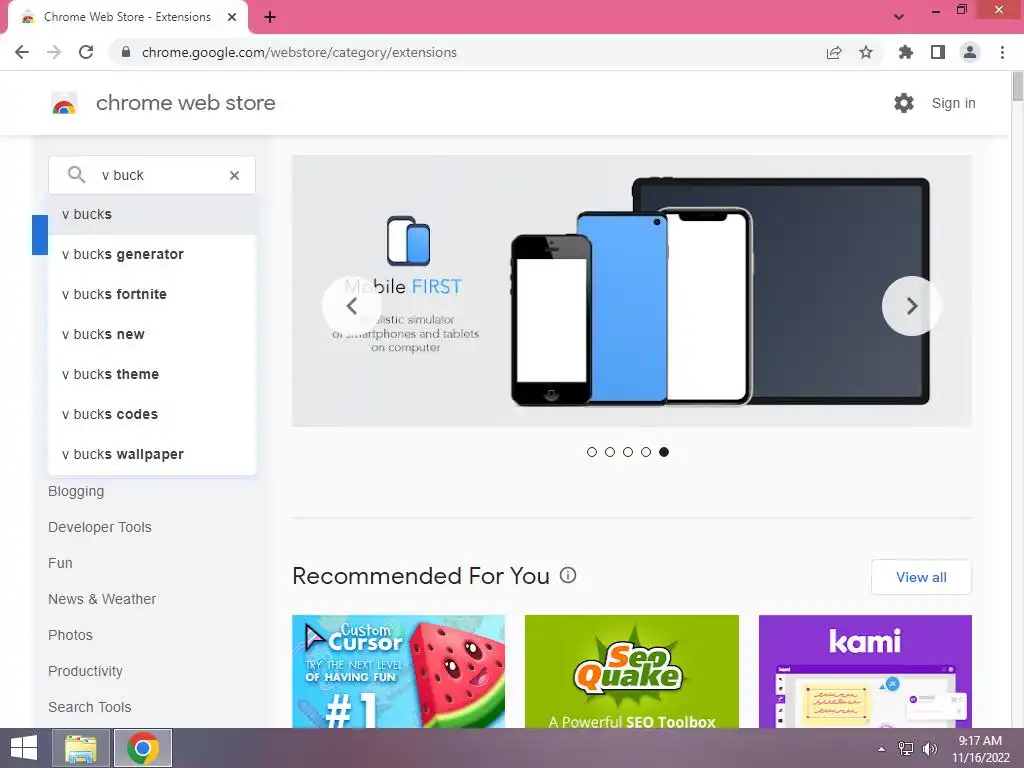The height and width of the screenshot is (768, 1024).
Task: Click the lock icon in address bar
Action: [x=127, y=52]
